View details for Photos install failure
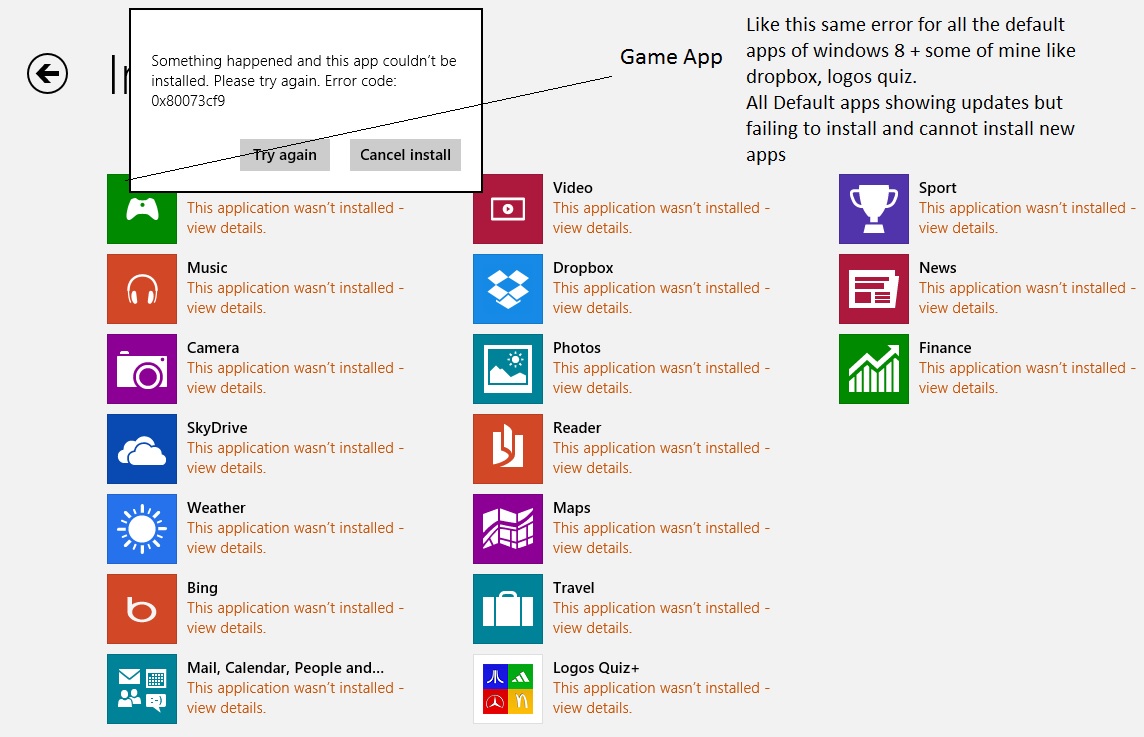 pos(661,378)
